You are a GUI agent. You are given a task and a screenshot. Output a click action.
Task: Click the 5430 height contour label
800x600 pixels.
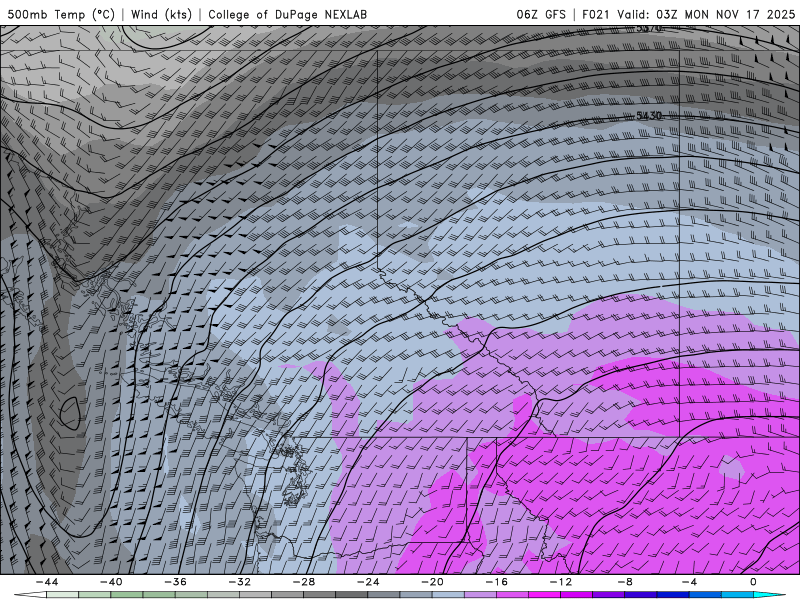649,116
